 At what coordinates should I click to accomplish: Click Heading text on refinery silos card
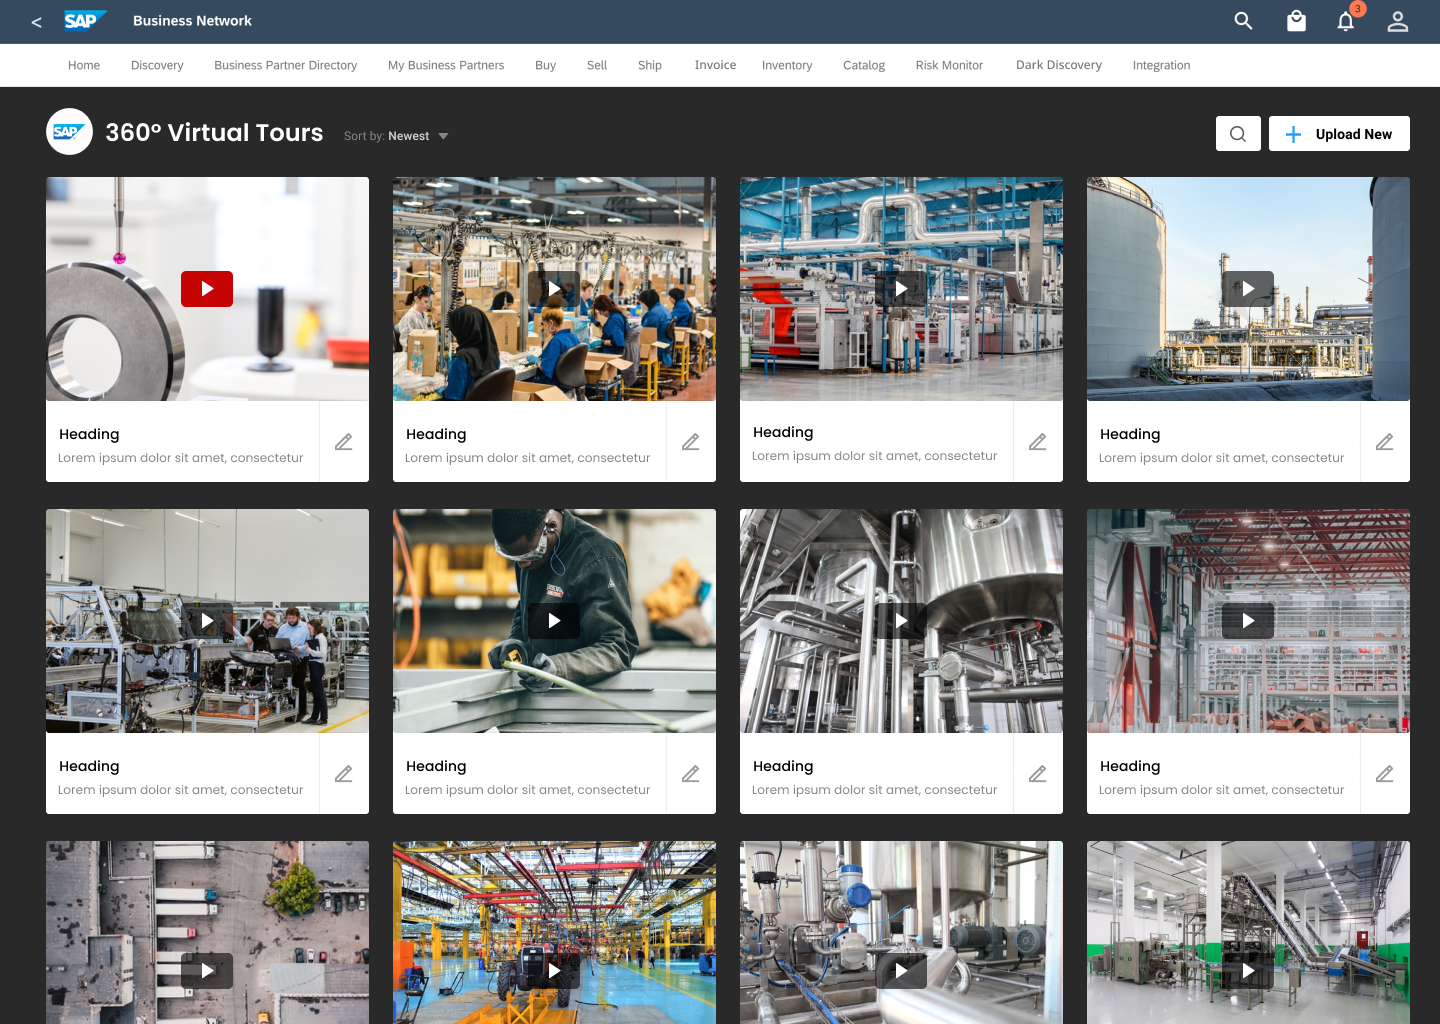point(1130,434)
